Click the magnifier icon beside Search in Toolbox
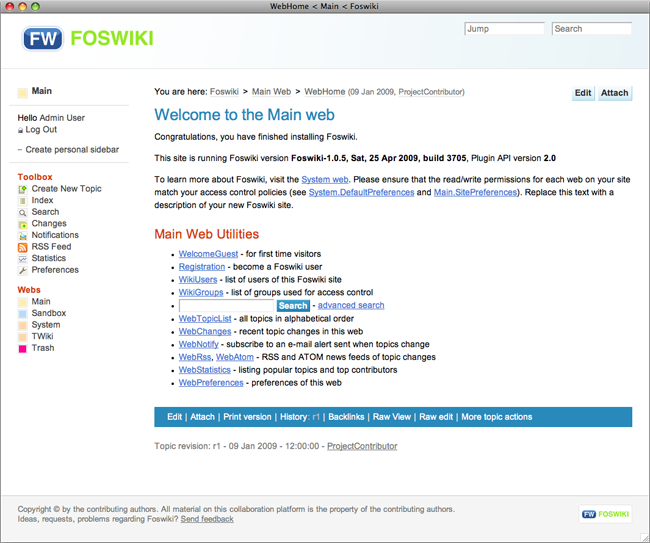The width and height of the screenshot is (650, 543). (22, 213)
